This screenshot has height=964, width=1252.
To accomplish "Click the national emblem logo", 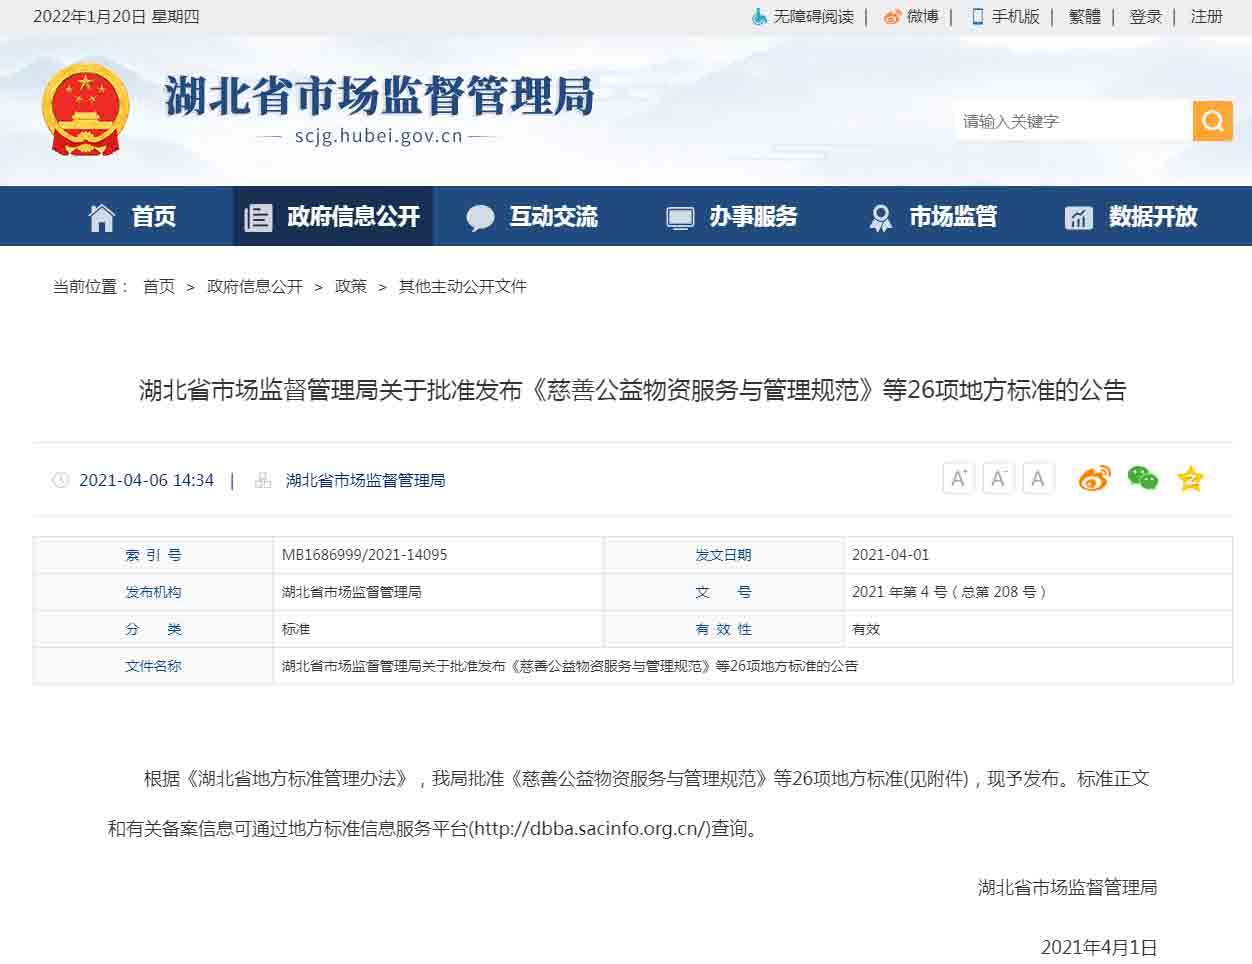I will [x=85, y=110].
